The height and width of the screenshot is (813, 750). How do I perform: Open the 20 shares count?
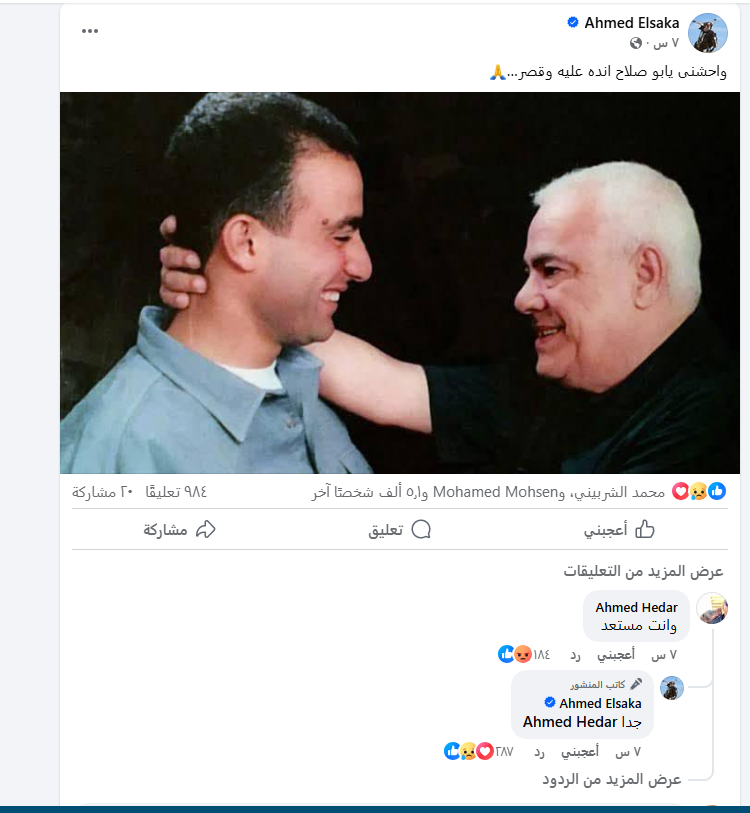tap(103, 492)
